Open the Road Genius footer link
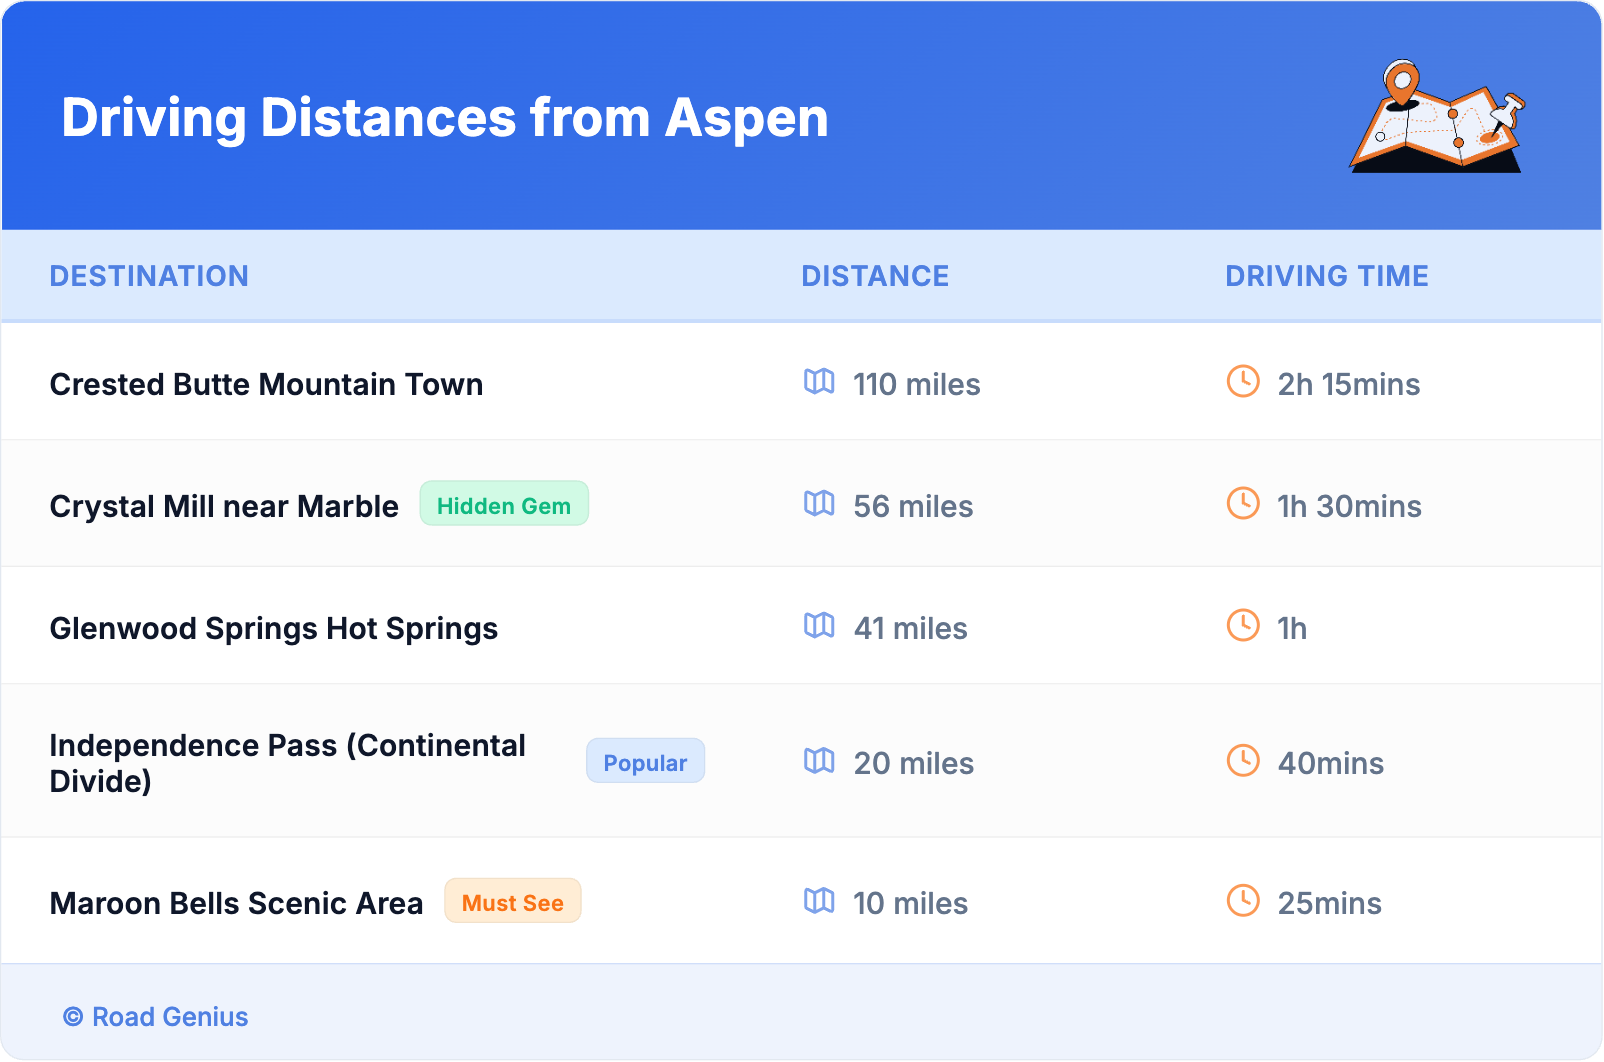The image size is (1604, 1062). 157,1017
